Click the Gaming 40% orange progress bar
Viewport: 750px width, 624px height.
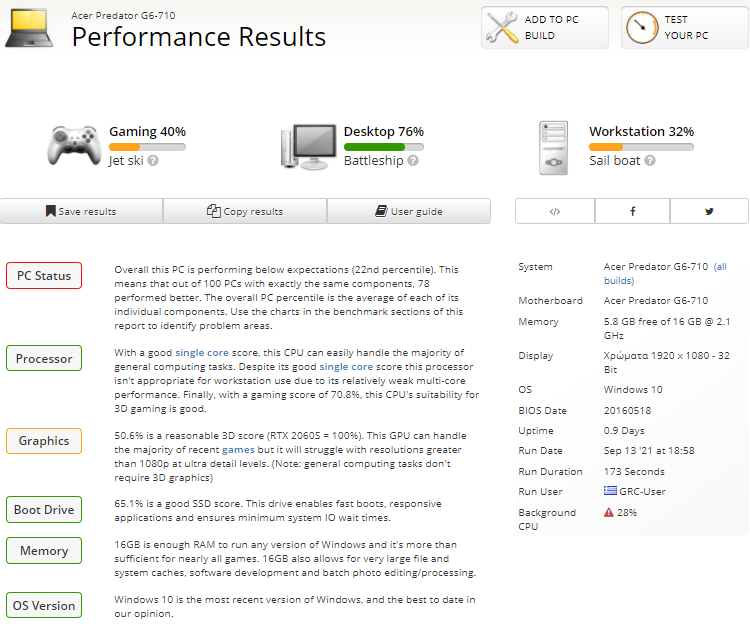click(147, 147)
